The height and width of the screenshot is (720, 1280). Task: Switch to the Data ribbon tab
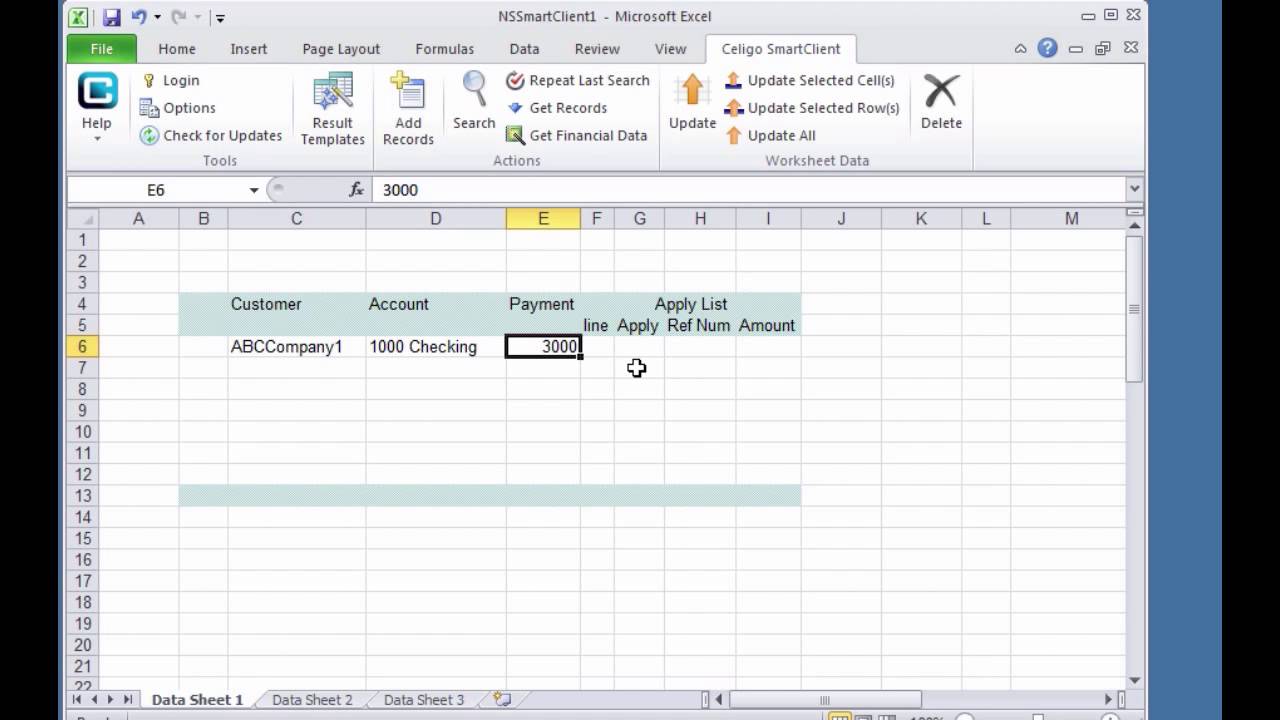coord(524,49)
